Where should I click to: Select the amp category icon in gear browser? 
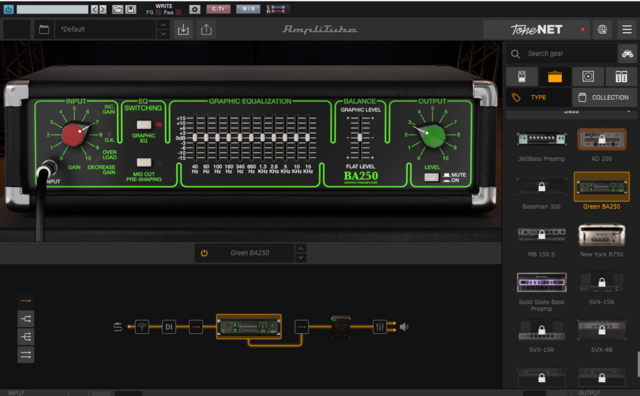pyautogui.click(x=555, y=77)
